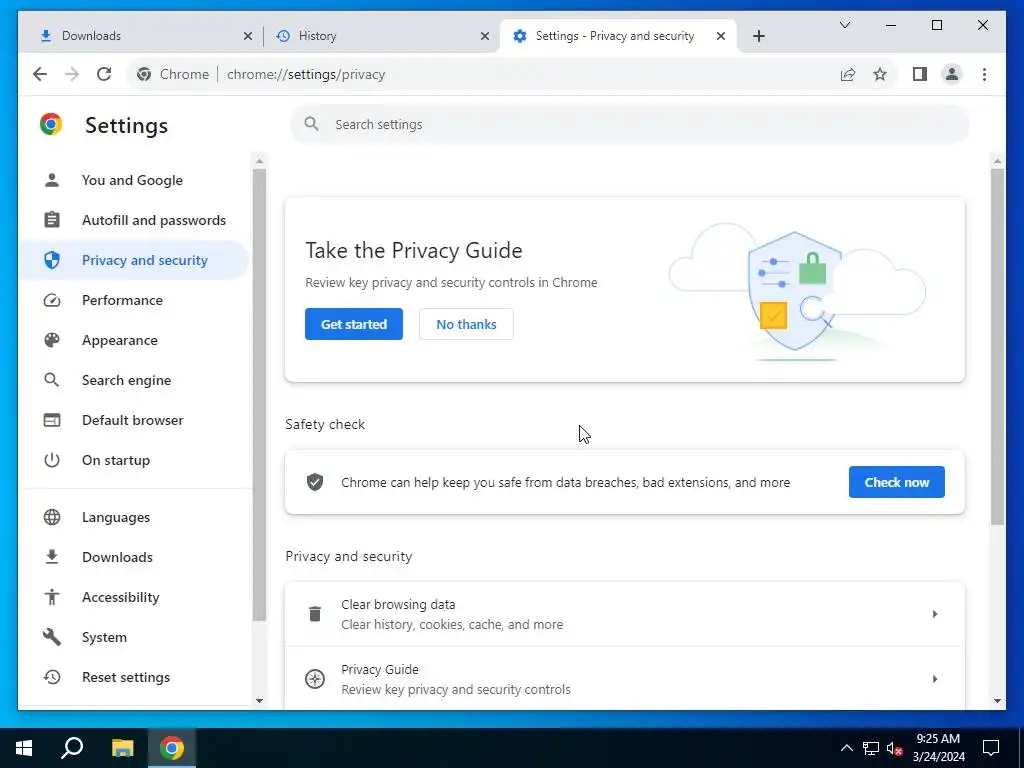Open the profile avatar menu
This screenshot has width=1024, height=768.
pyautogui.click(x=952, y=74)
